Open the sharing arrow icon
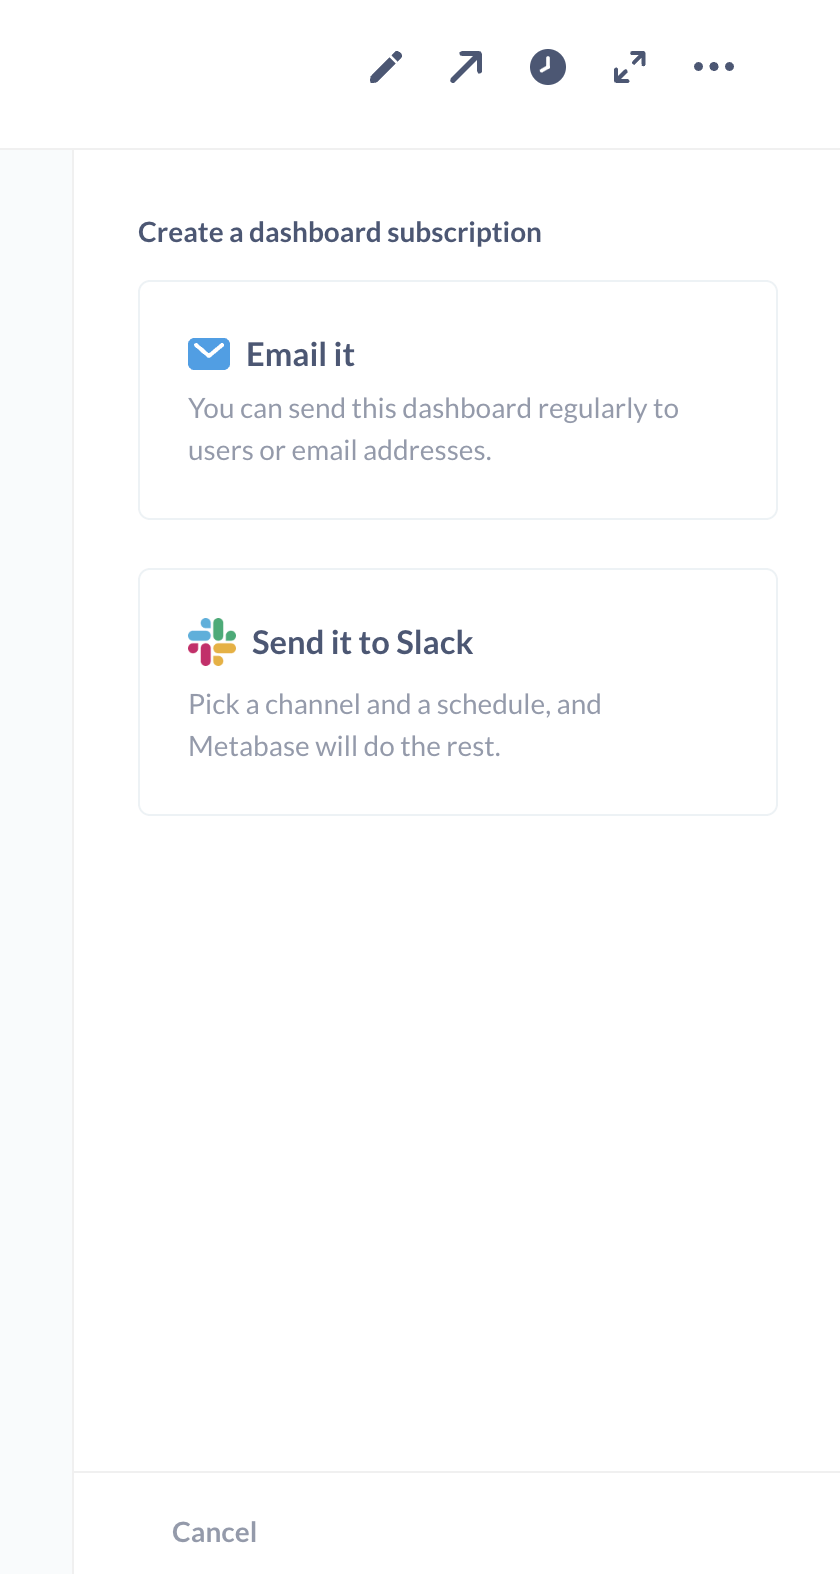Screen dimensions: 840x1574 coord(466,67)
